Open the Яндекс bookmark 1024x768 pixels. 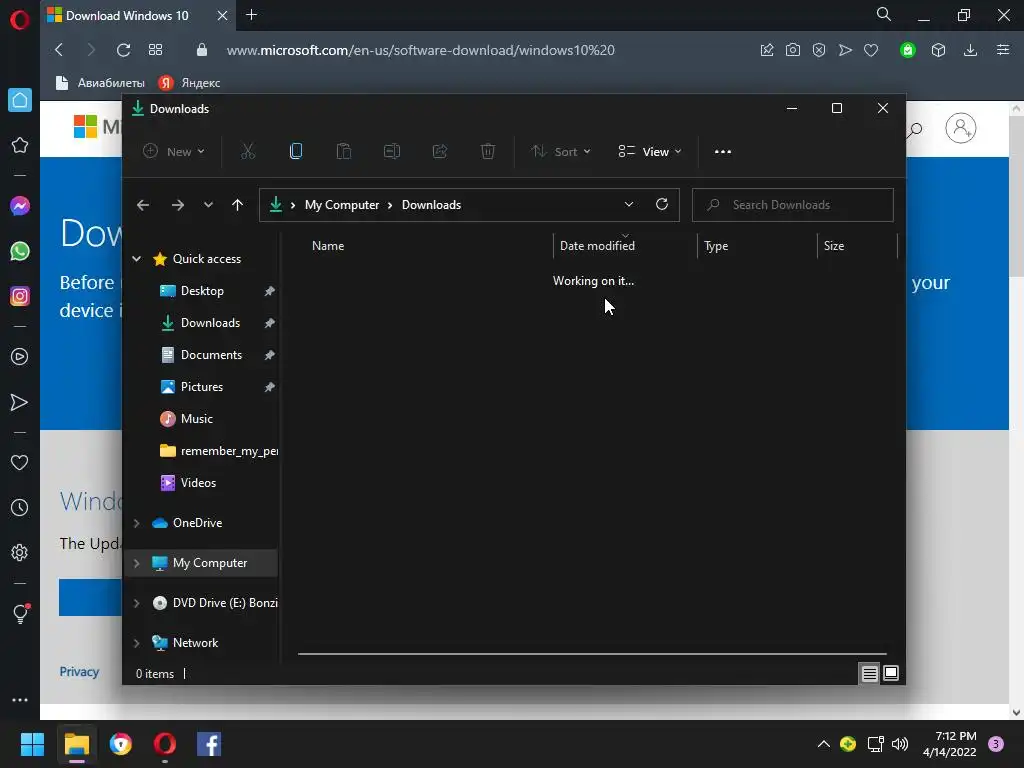(x=189, y=83)
